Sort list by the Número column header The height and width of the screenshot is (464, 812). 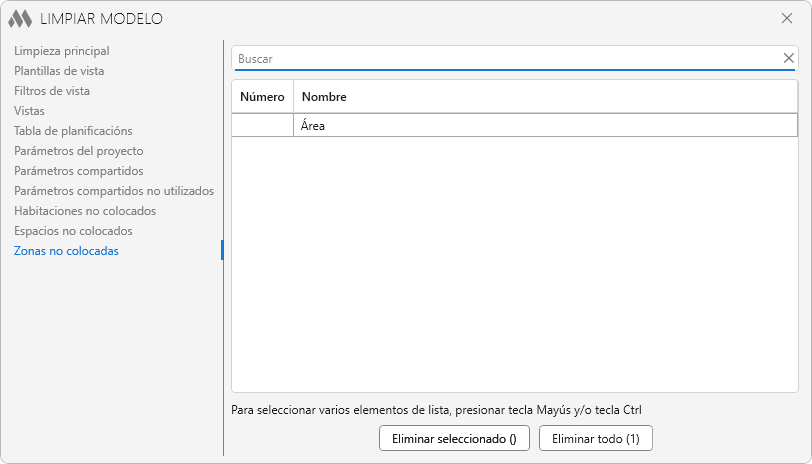pos(262,97)
